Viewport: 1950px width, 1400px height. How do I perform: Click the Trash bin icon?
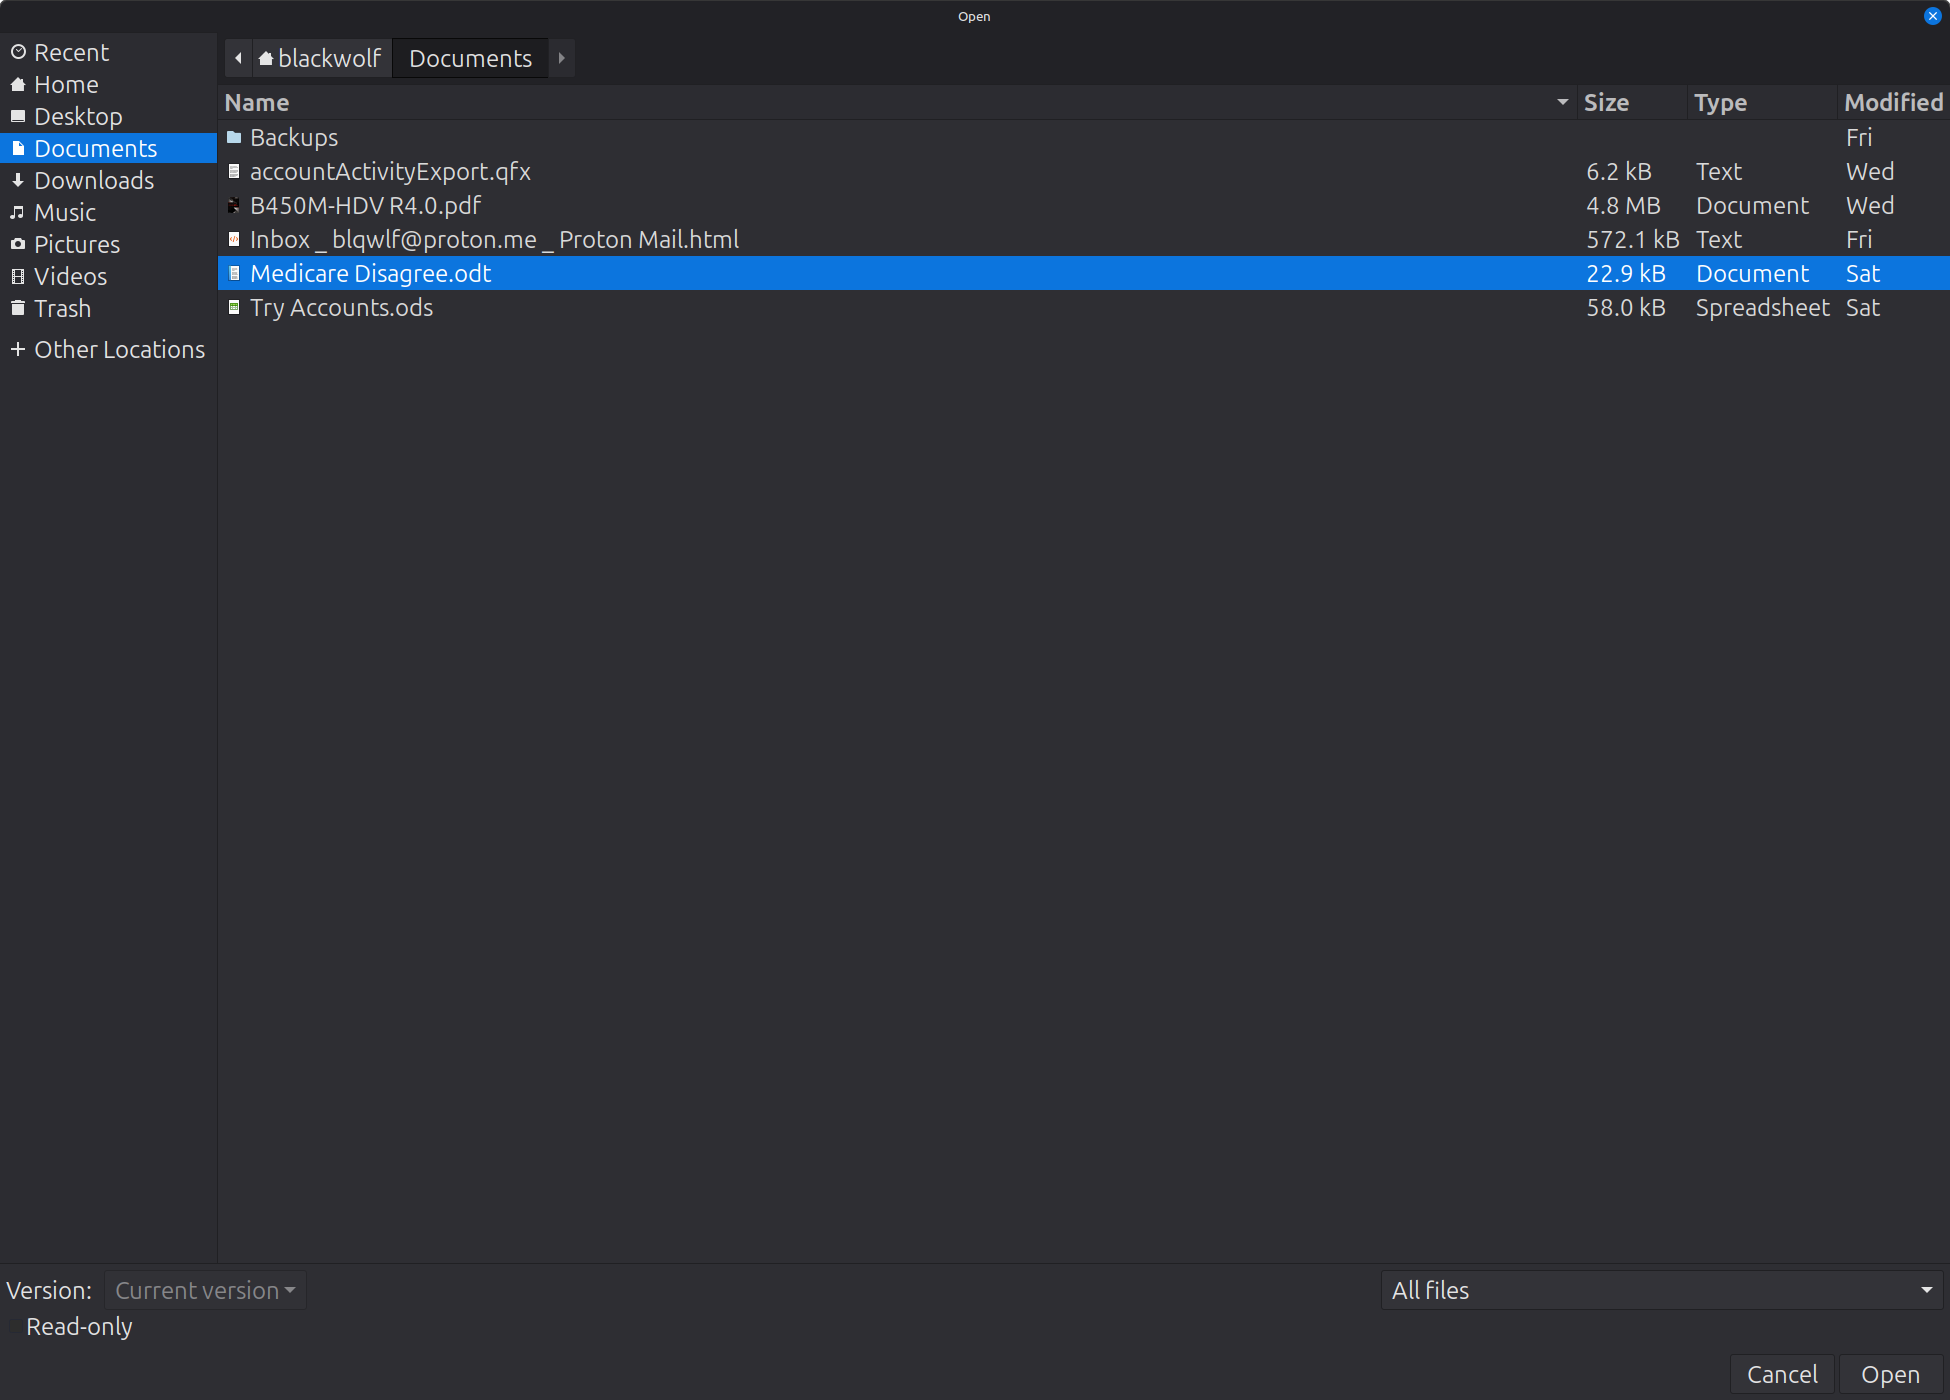(18, 308)
